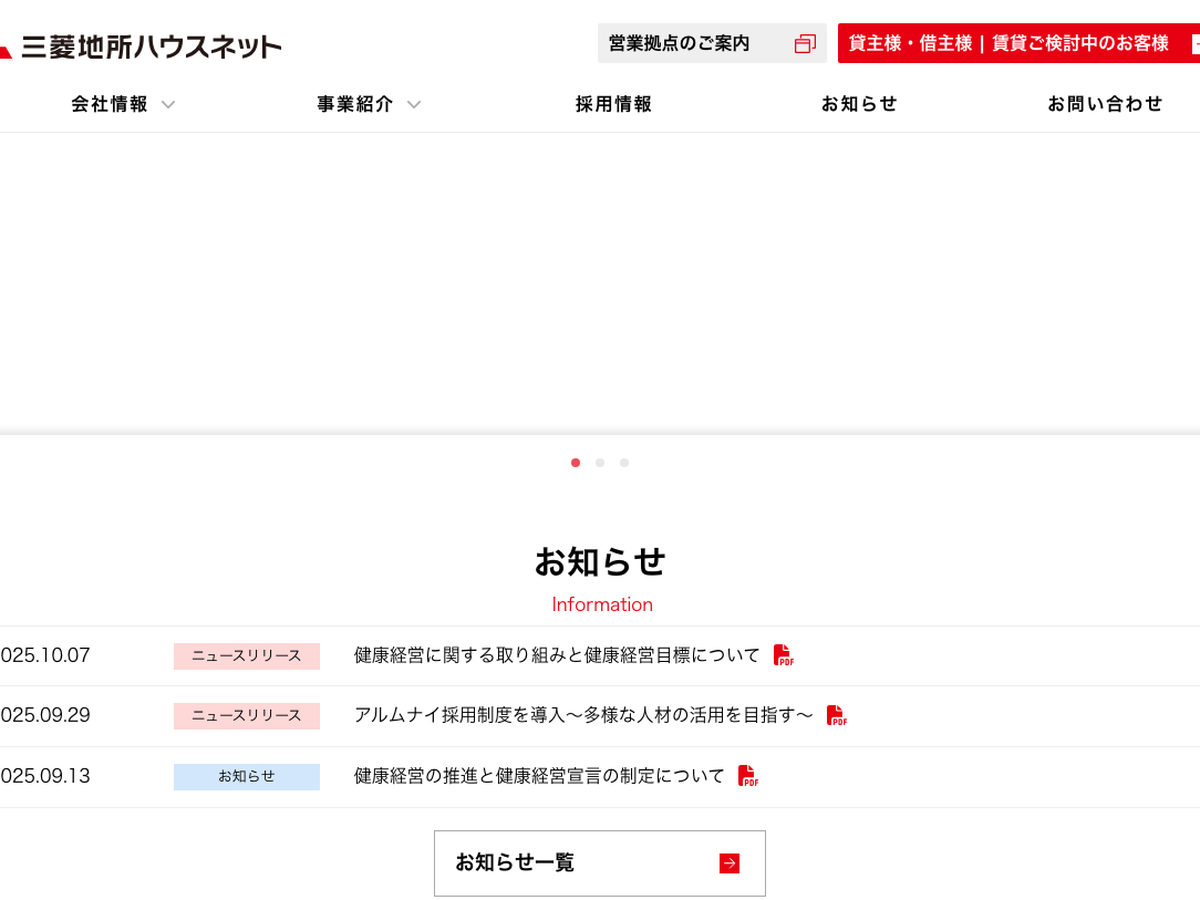Click the blue お知らせ category tag
The width and height of the screenshot is (1200, 900).
tap(246, 777)
